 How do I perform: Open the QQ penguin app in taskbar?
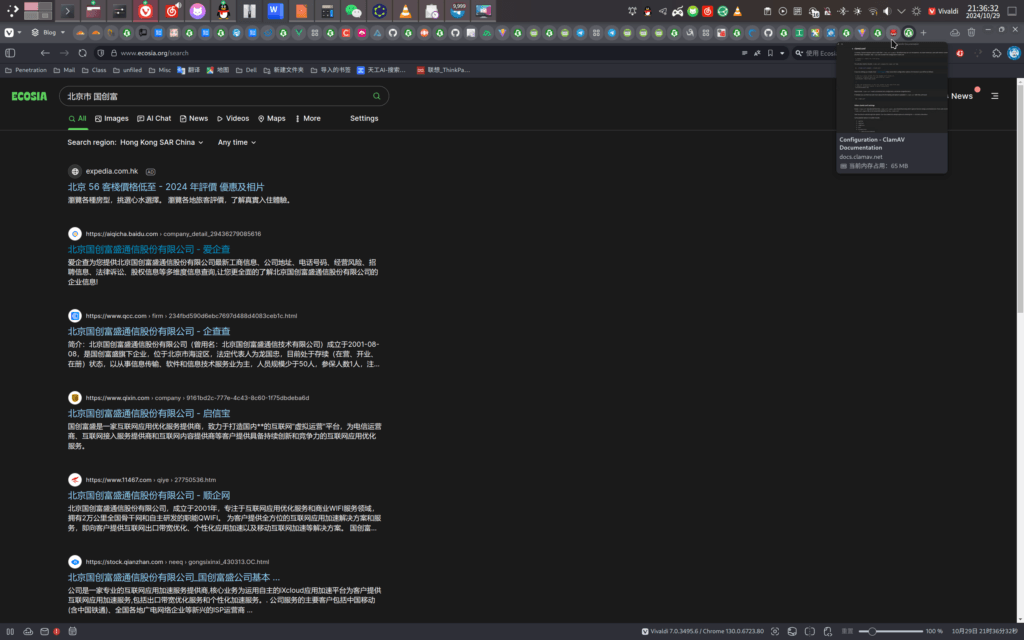(x=223, y=11)
